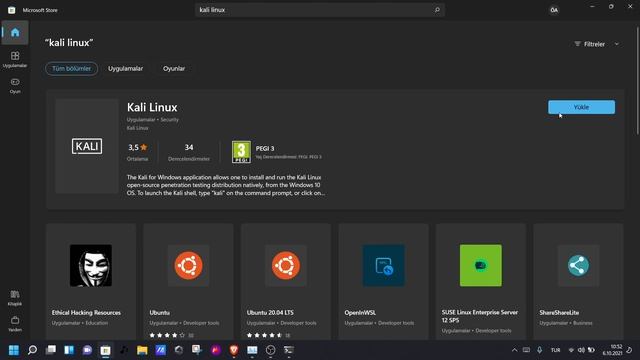Open the clock and date in the taskbar
Viewport: 640px width, 360px height.
pos(612,350)
